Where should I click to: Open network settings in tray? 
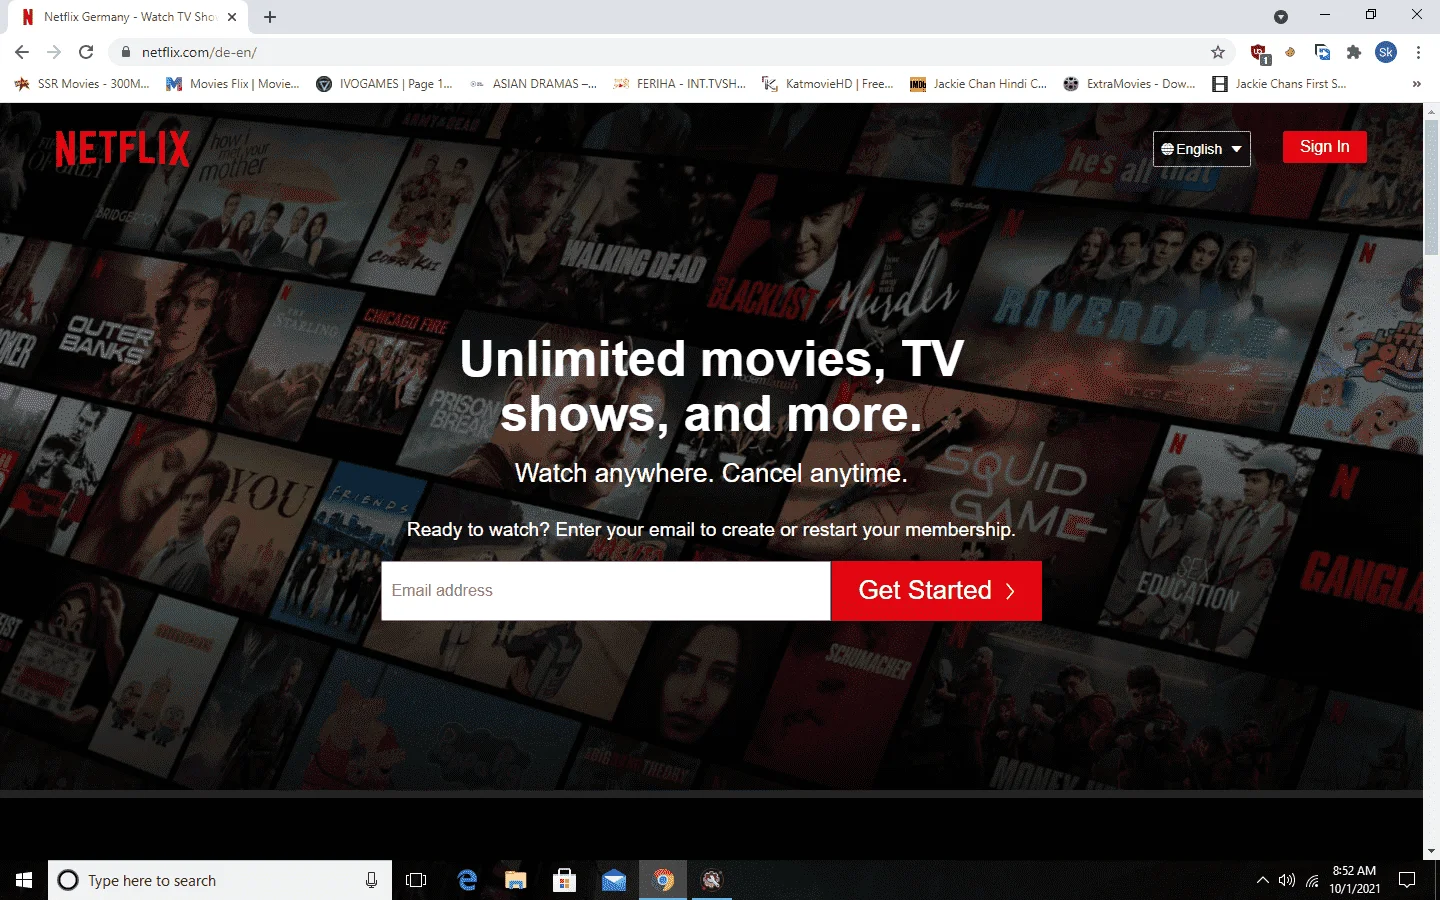pos(1312,880)
